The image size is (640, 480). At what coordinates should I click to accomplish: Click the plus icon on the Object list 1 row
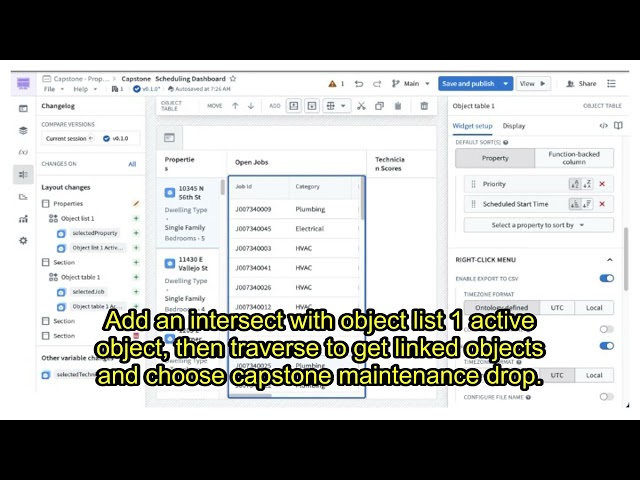(x=136, y=218)
